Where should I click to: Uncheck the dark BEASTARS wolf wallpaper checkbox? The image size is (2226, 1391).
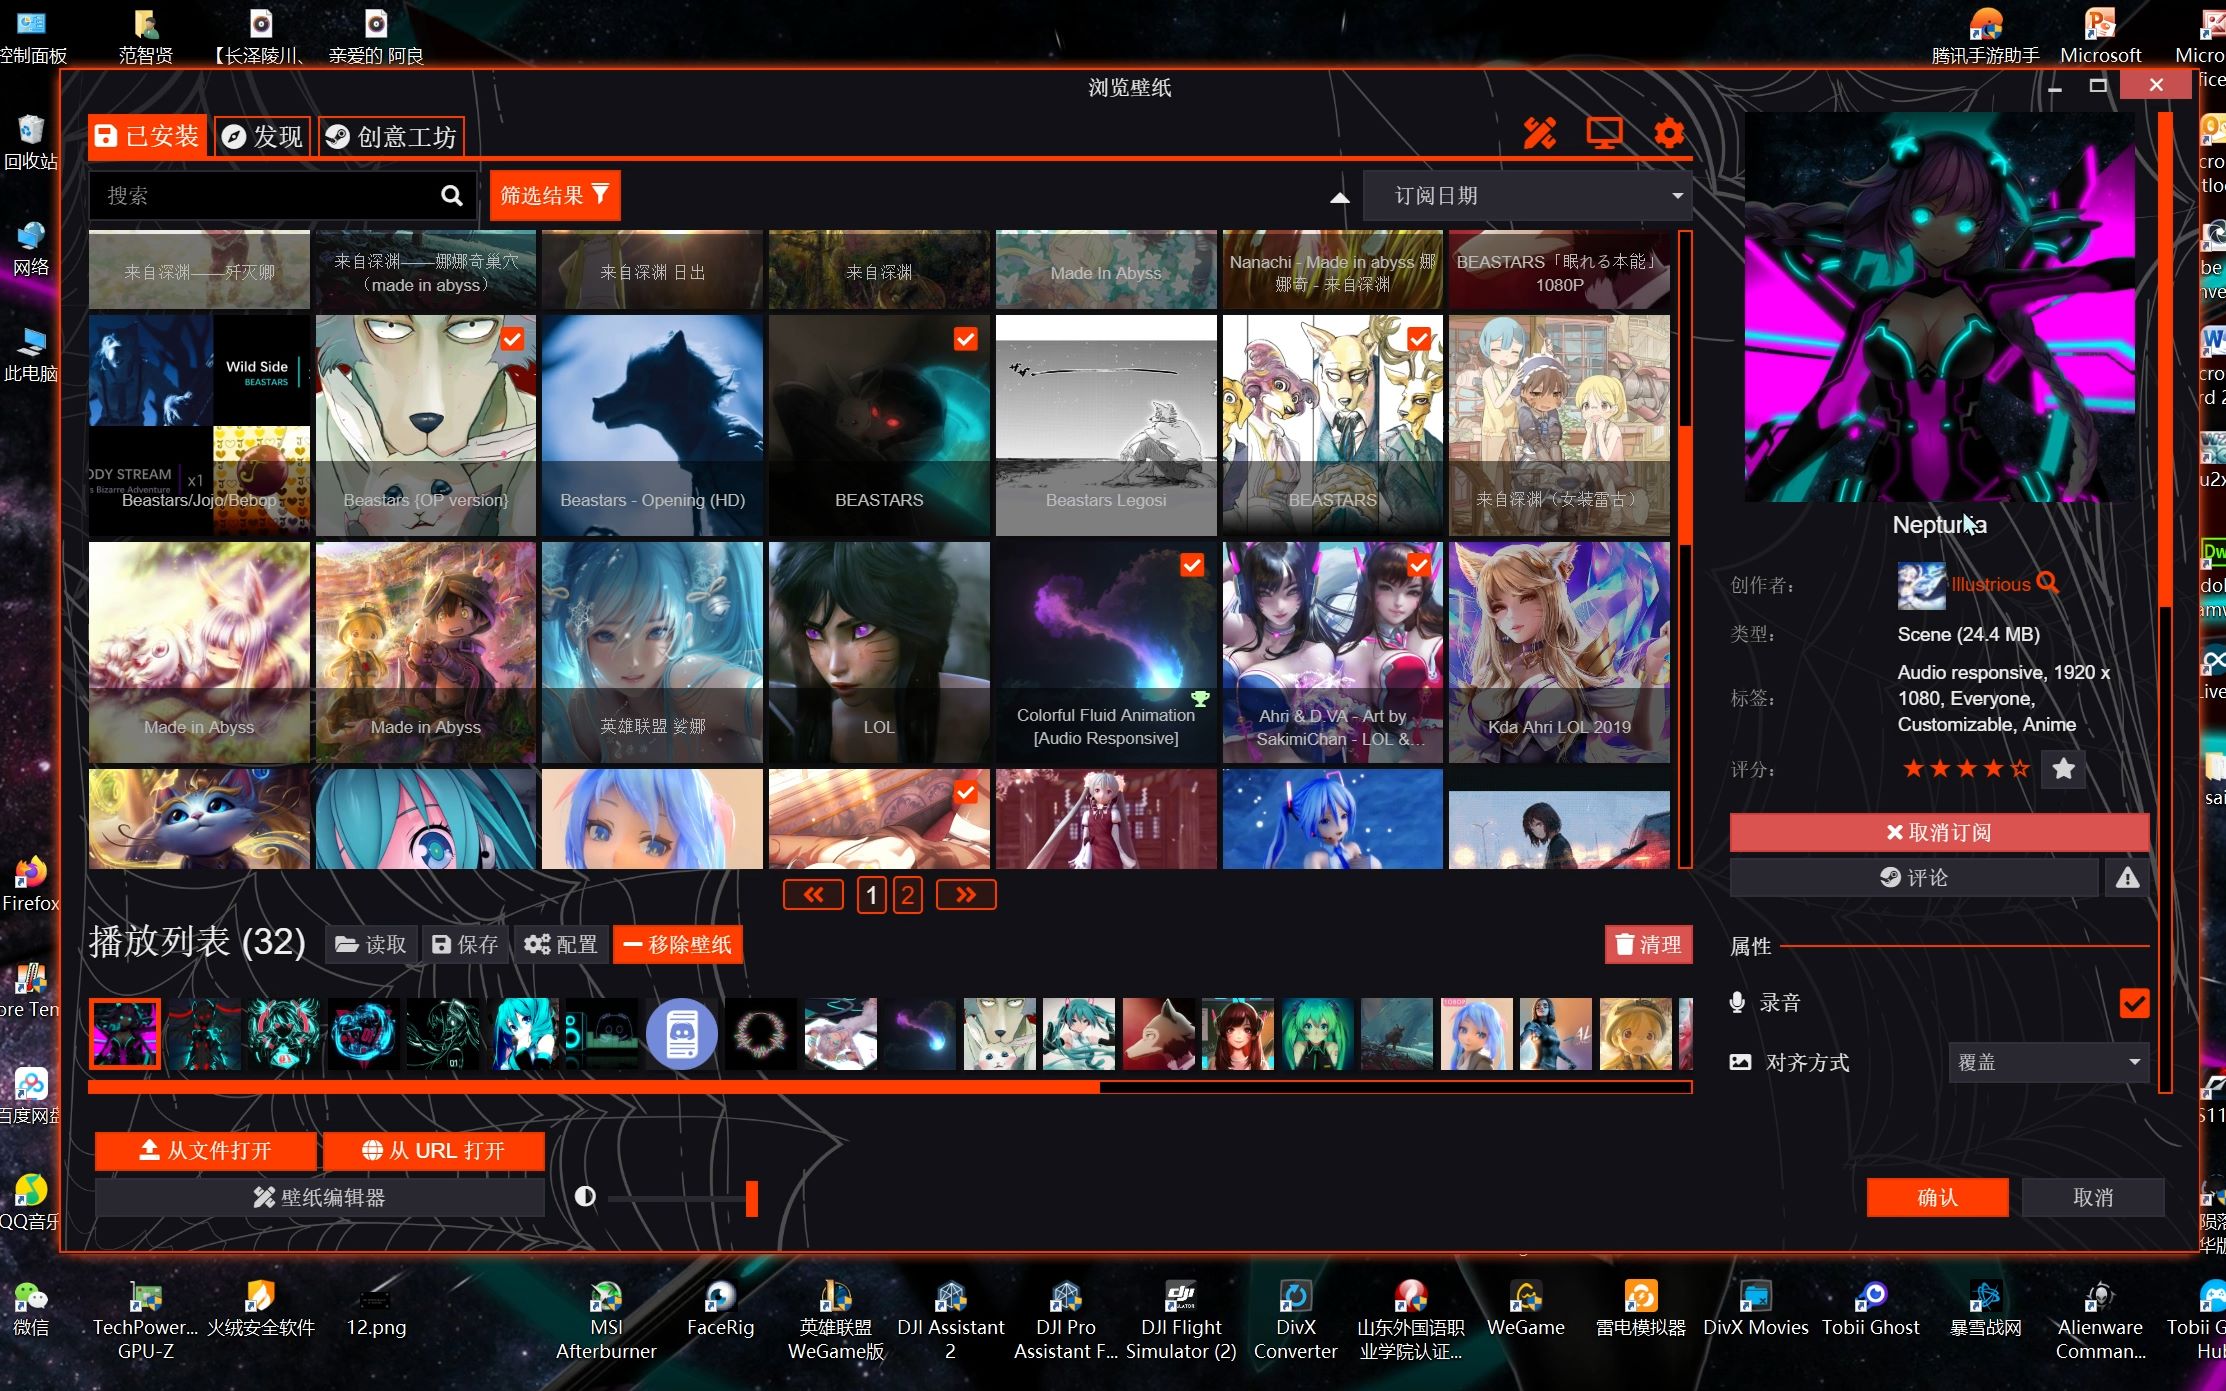coord(965,339)
